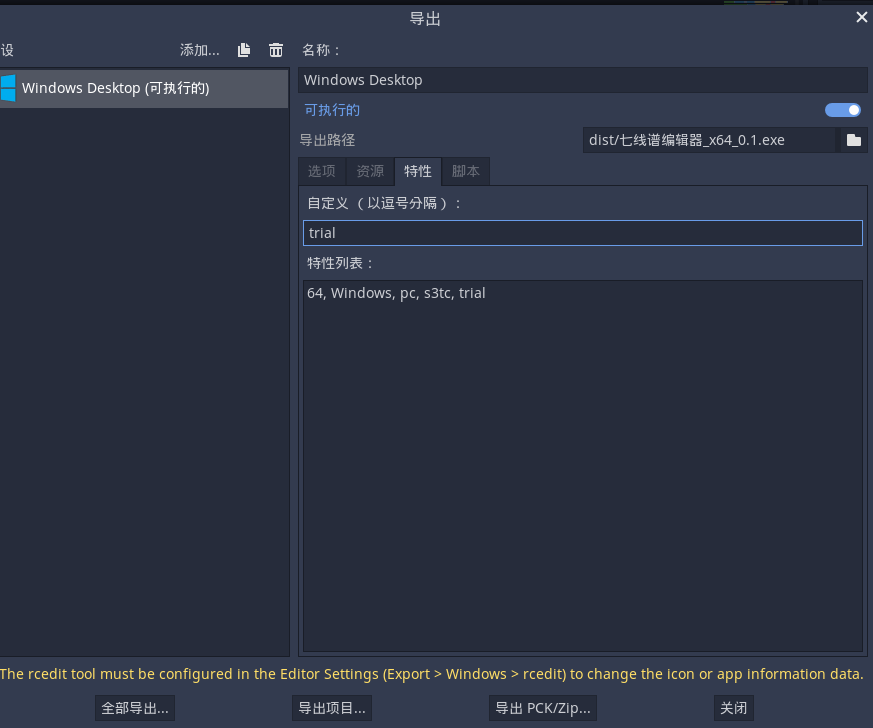
Task: Close the export dialog with X
Action: 861,18
